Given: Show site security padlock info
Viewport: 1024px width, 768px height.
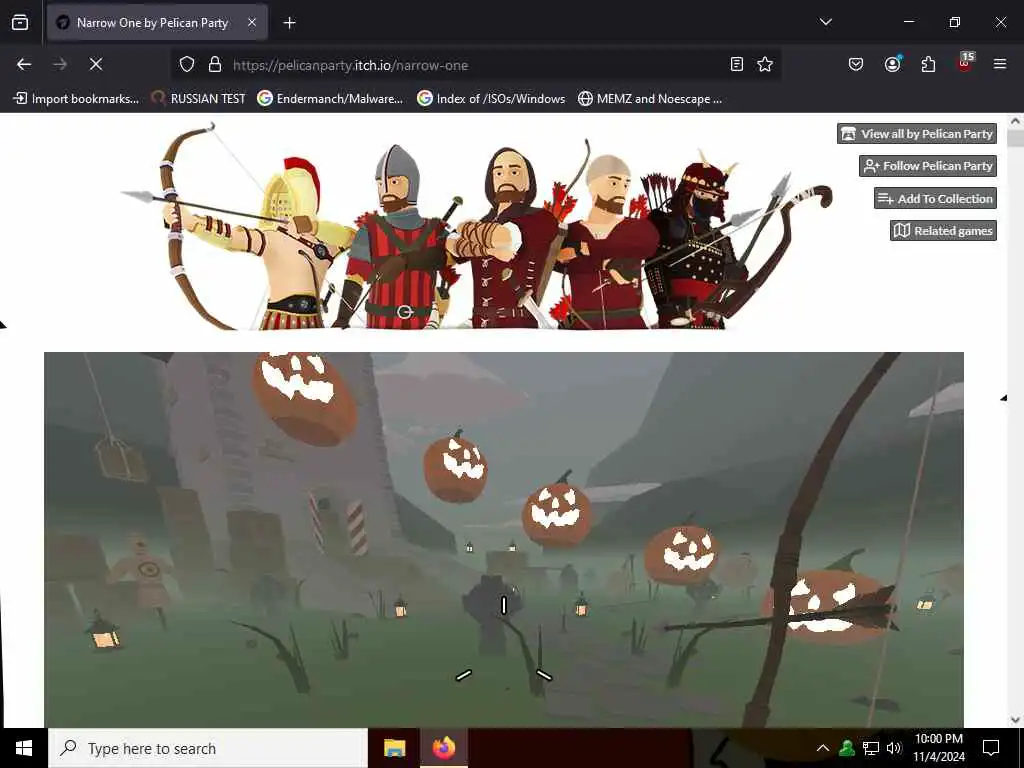Looking at the screenshot, I should point(215,65).
